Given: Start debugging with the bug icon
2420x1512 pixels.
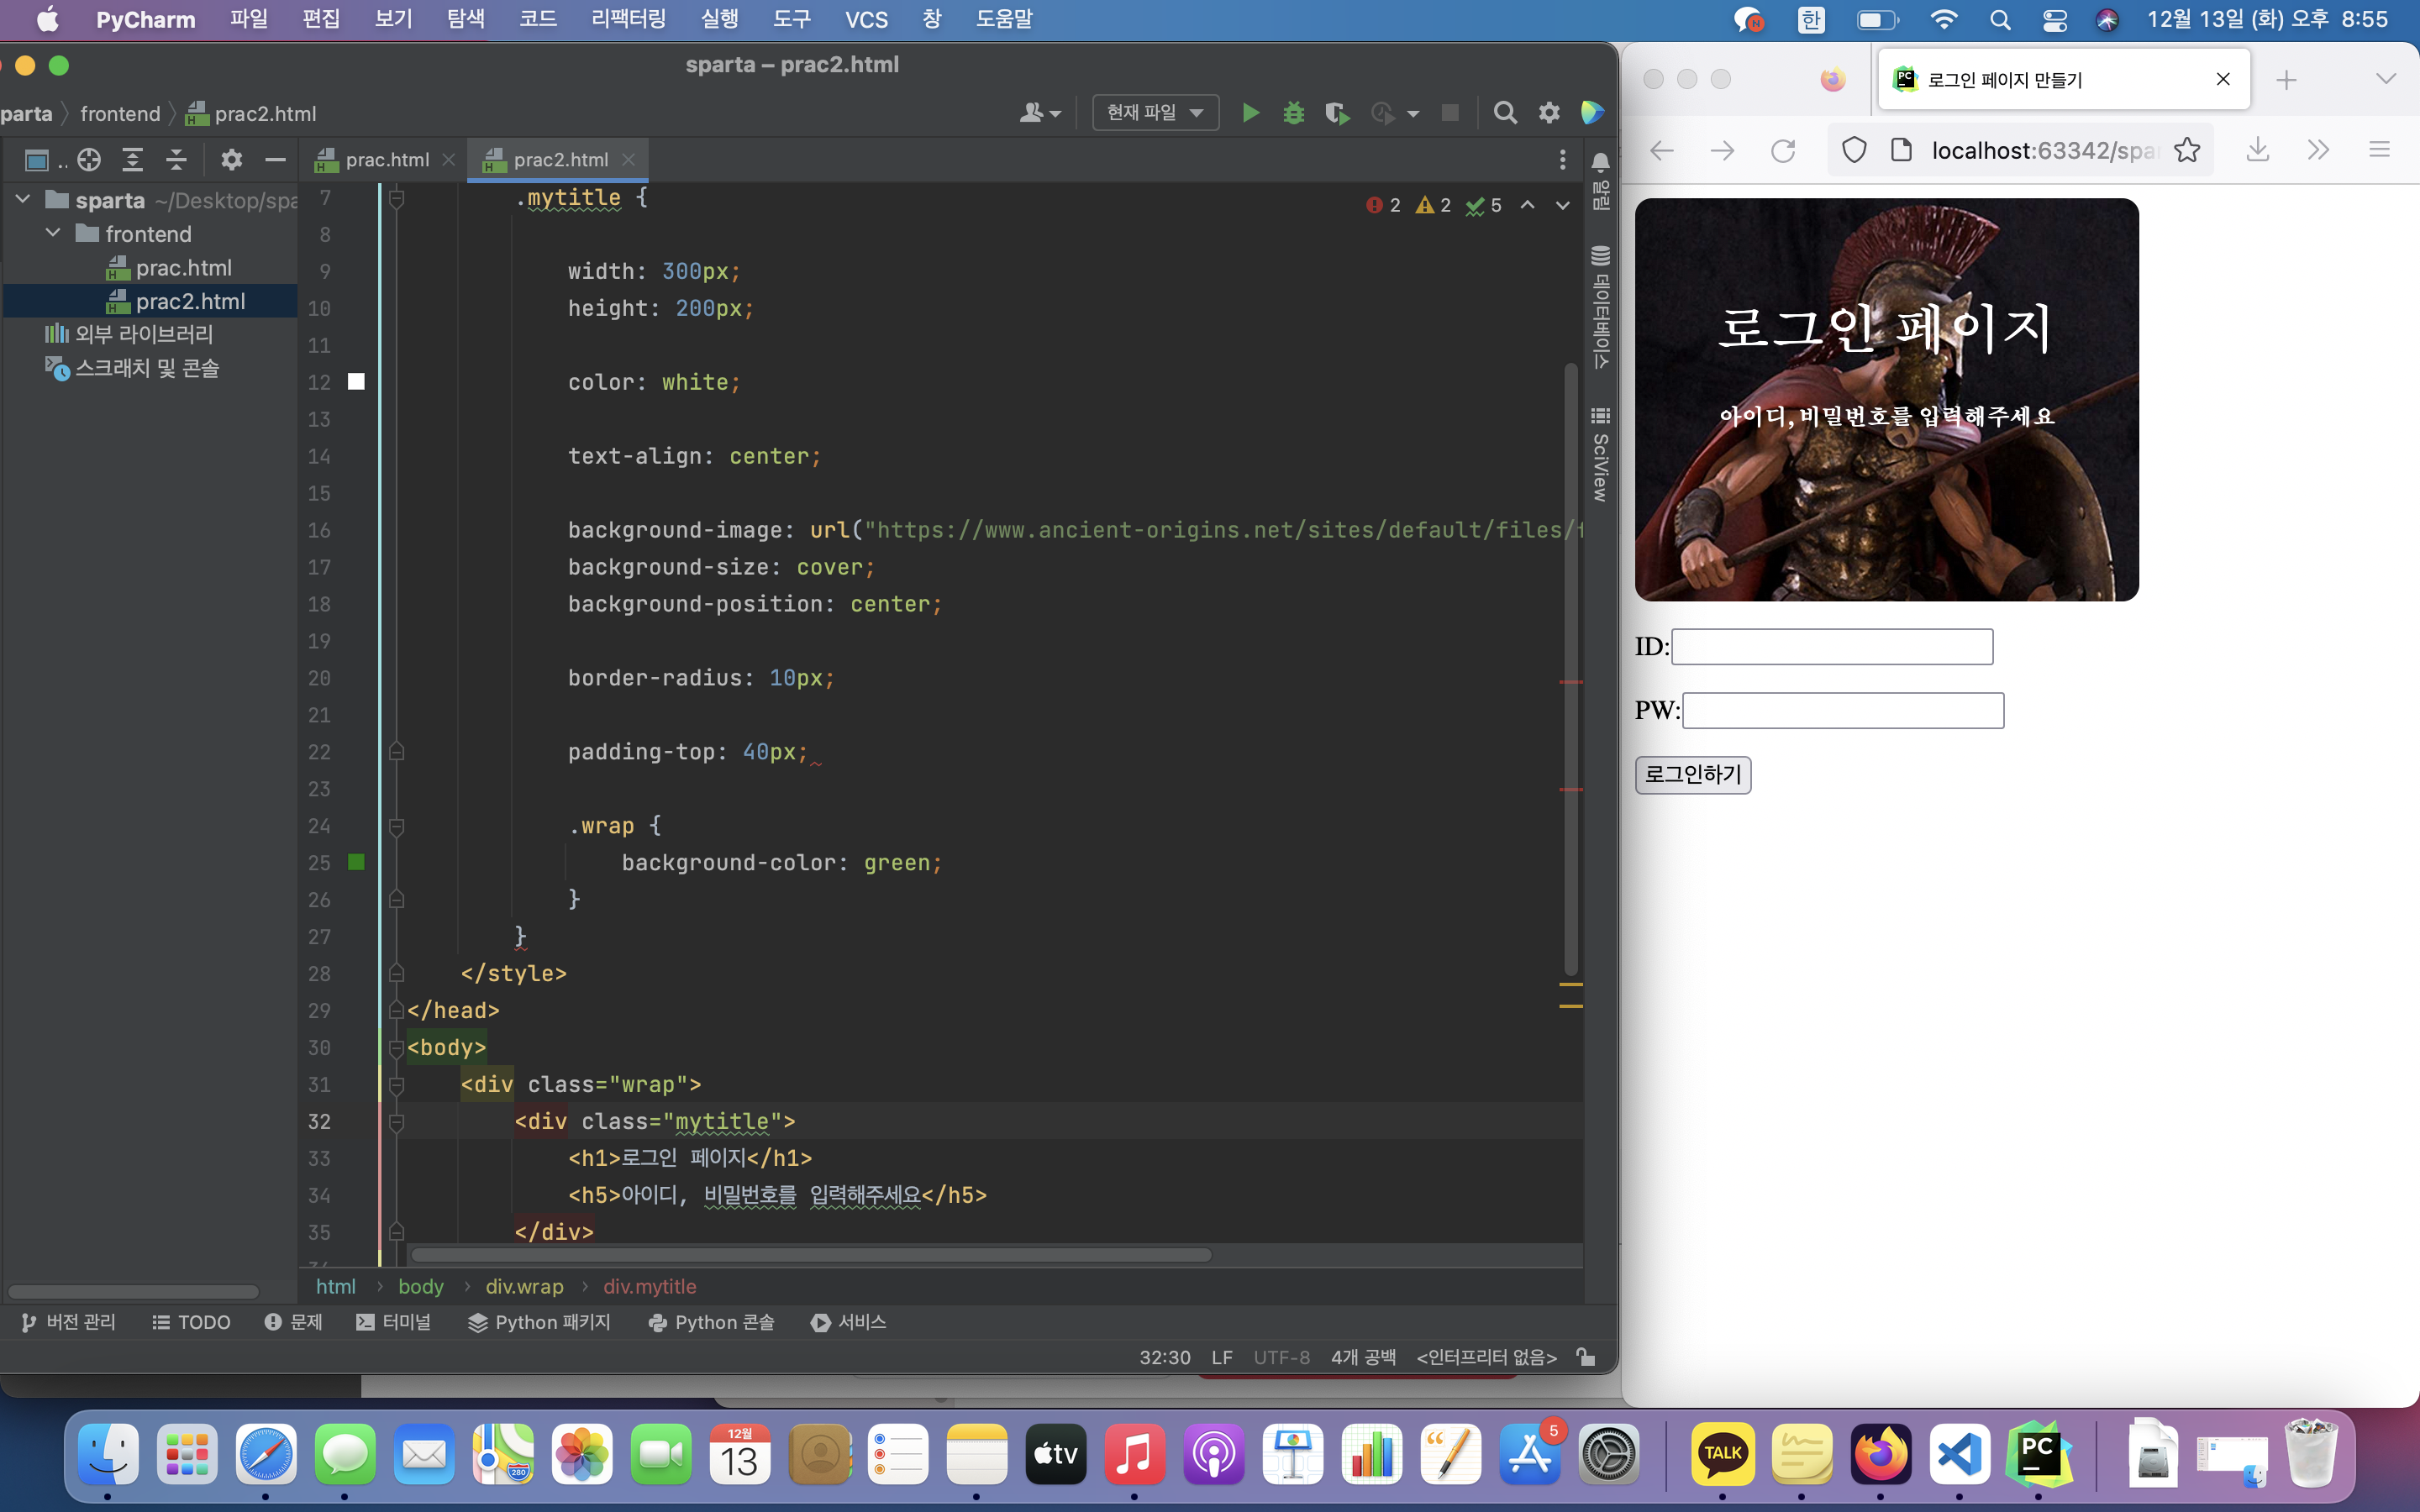Looking at the screenshot, I should pyautogui.click(x=1293, y=113).
